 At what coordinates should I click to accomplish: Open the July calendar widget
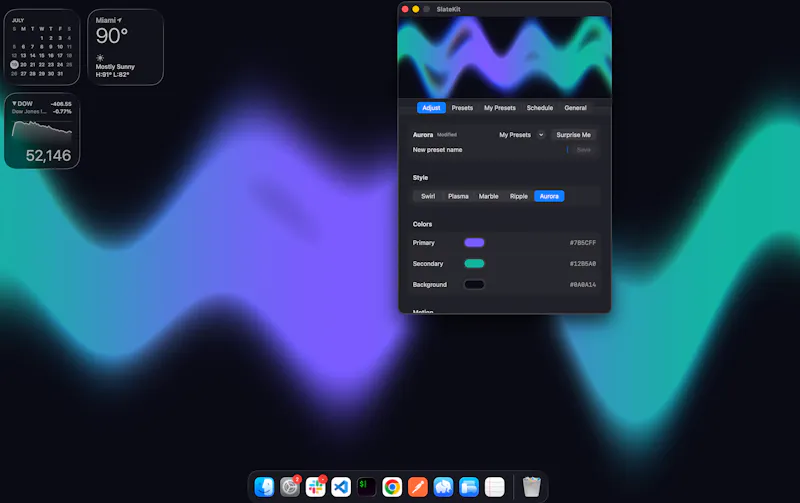(42, 47)
